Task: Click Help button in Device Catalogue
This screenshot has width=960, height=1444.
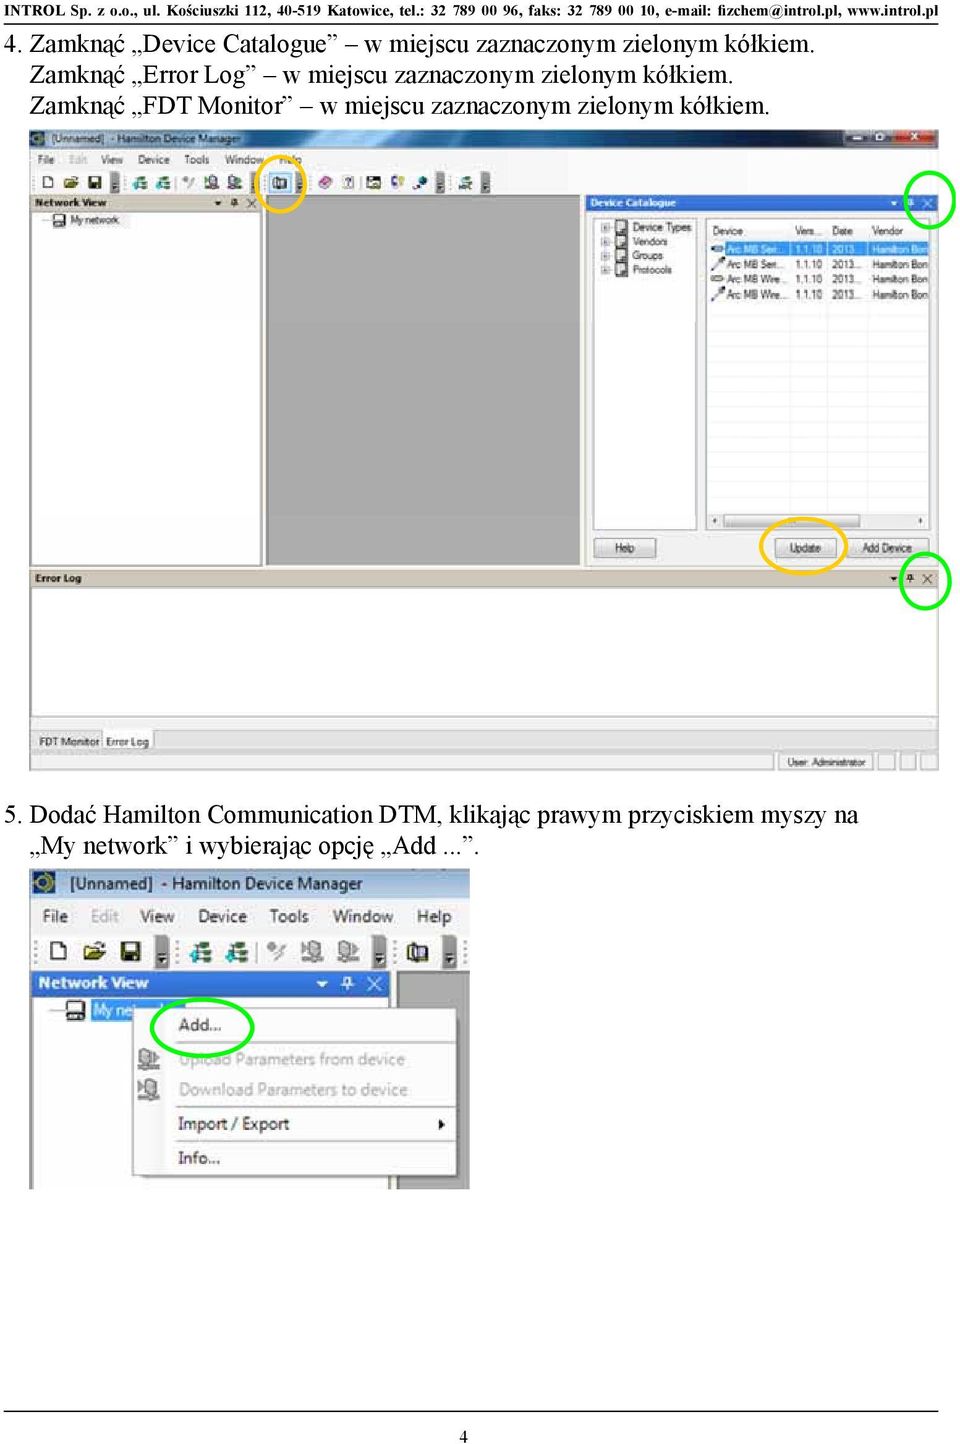Action: coord(624,548)
